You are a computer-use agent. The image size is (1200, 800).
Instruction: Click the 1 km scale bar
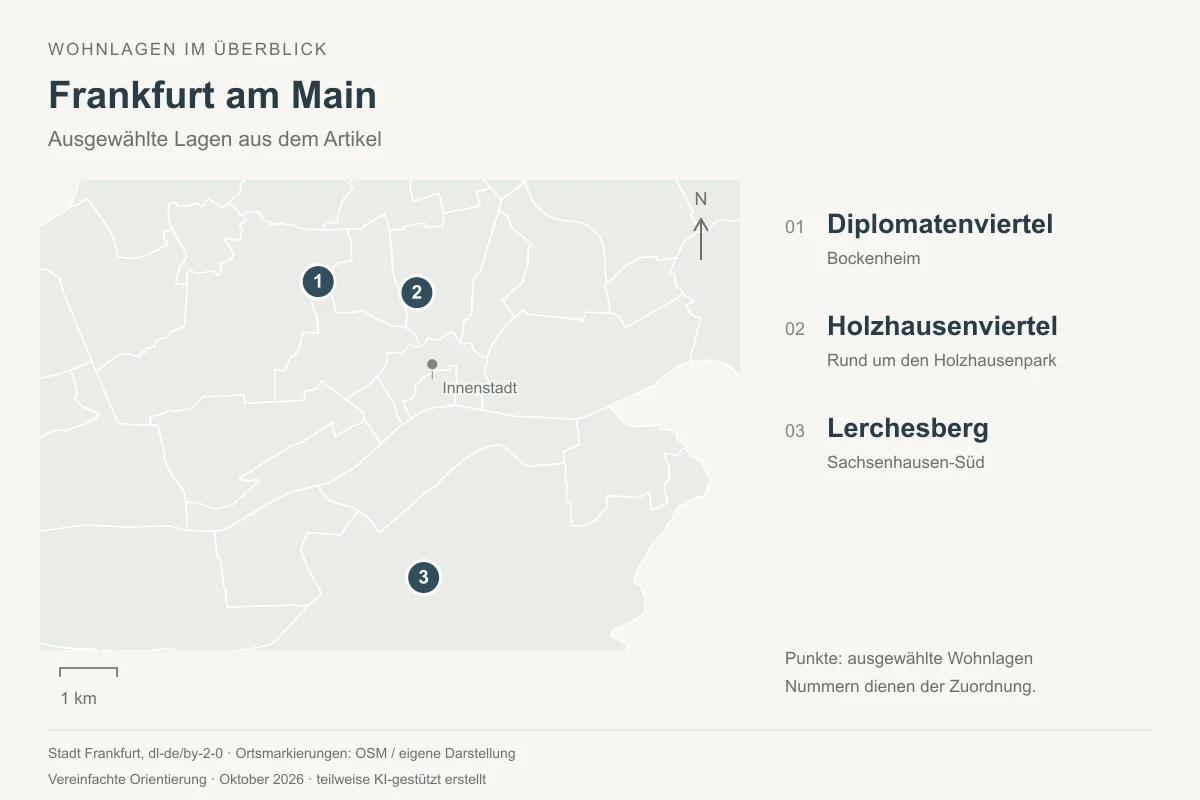pyautogui.click(x=88, y=672)
